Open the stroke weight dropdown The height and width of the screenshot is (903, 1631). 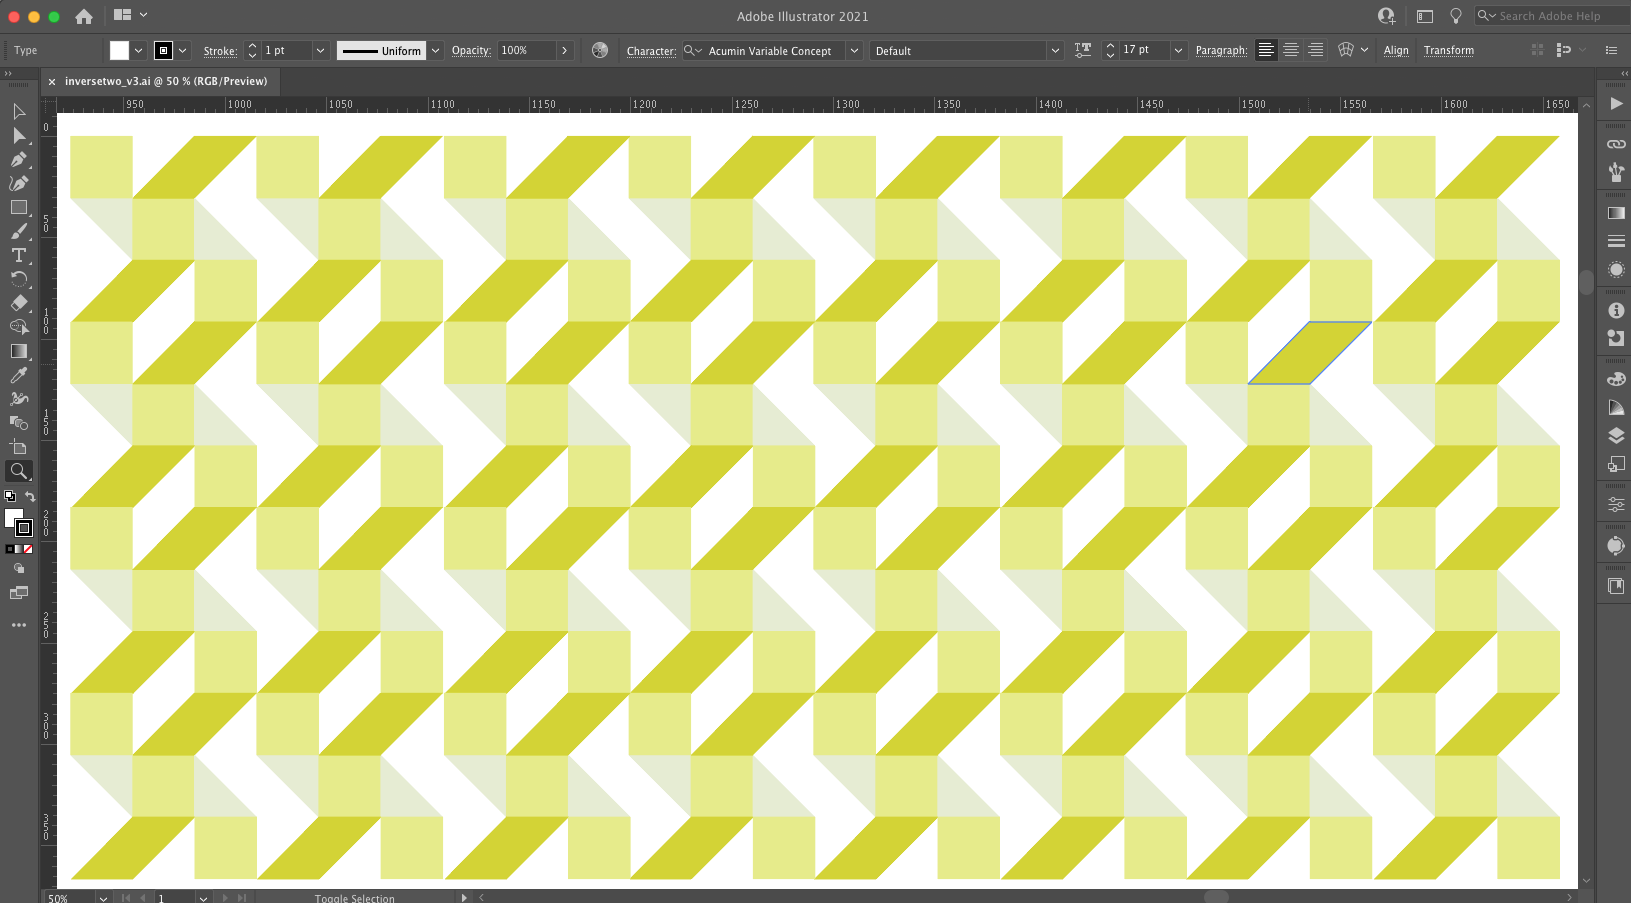(x=320, y=50)
